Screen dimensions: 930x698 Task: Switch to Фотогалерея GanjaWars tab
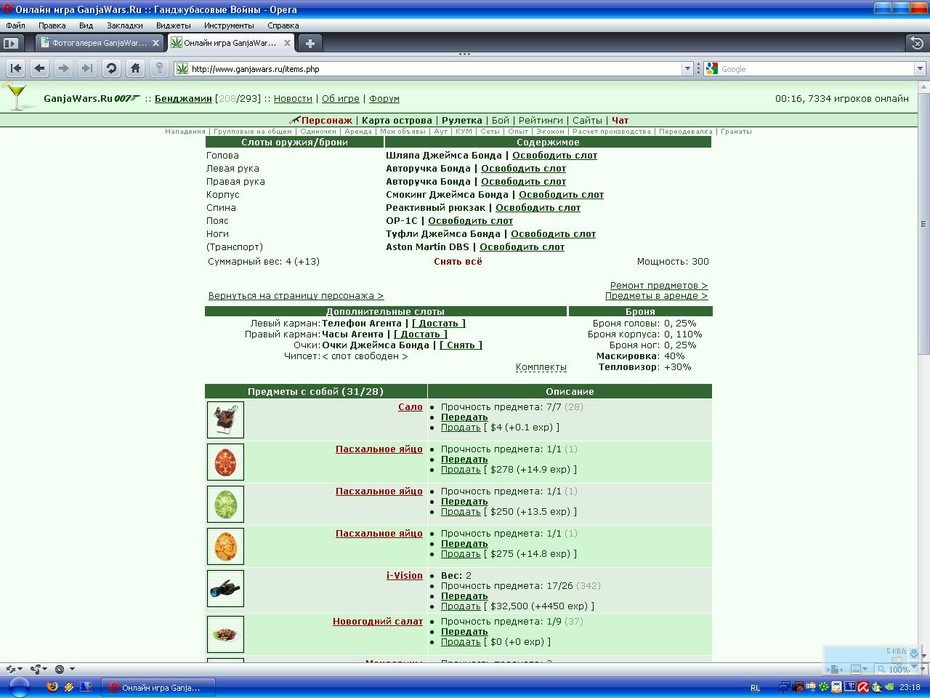(x=99, y=43)
